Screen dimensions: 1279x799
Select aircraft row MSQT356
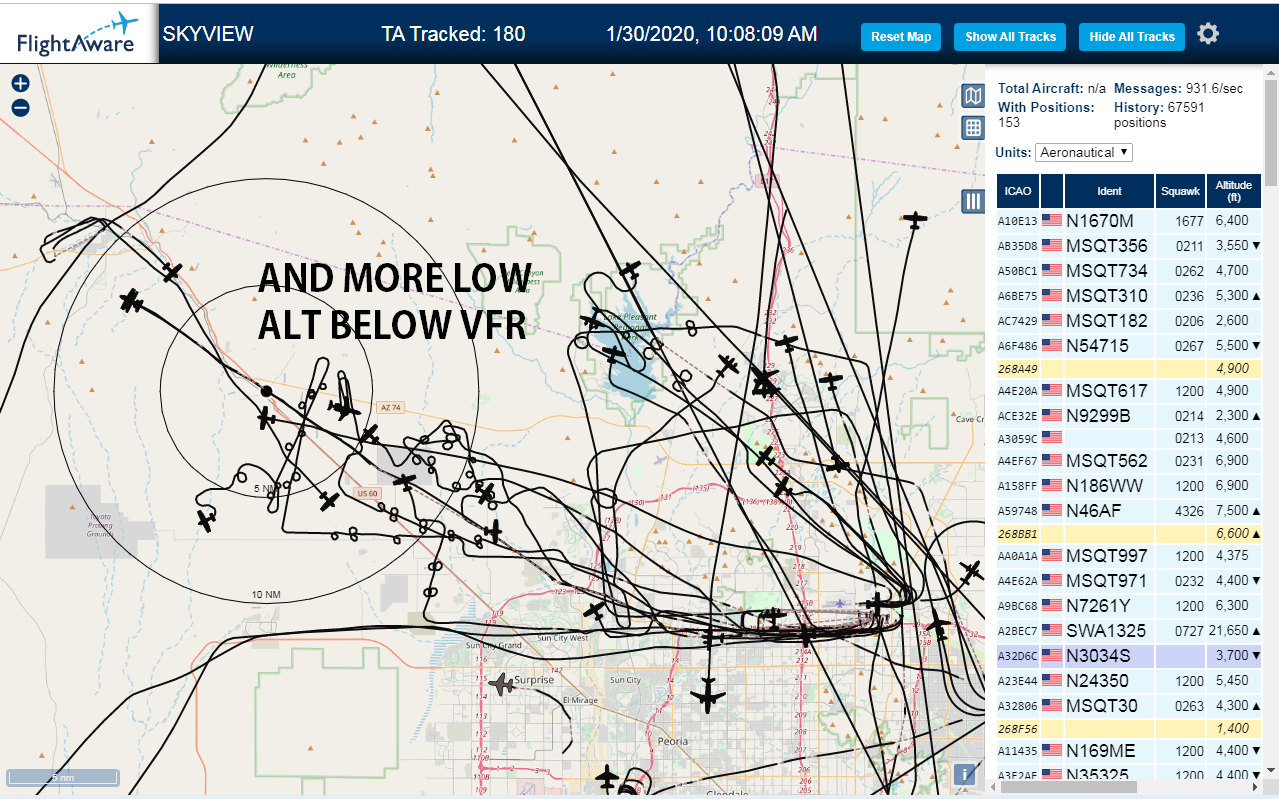point(1129,246)
